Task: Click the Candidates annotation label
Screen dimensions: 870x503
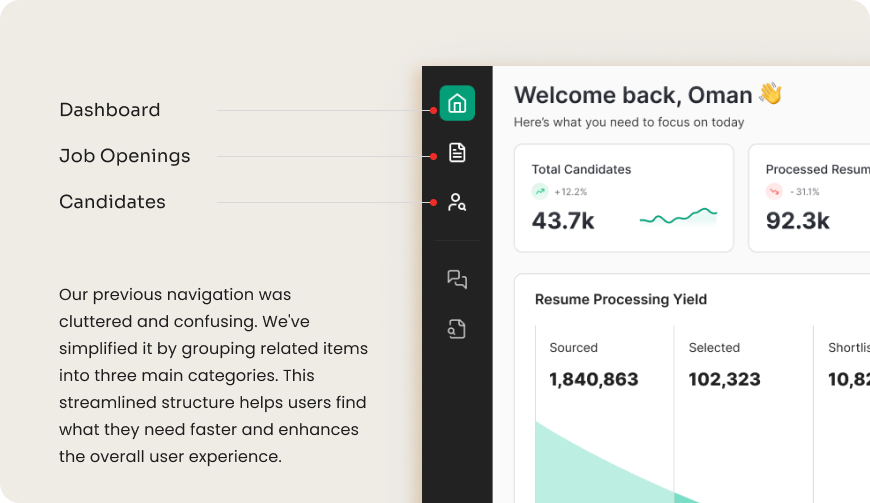Action: (113, 202)
